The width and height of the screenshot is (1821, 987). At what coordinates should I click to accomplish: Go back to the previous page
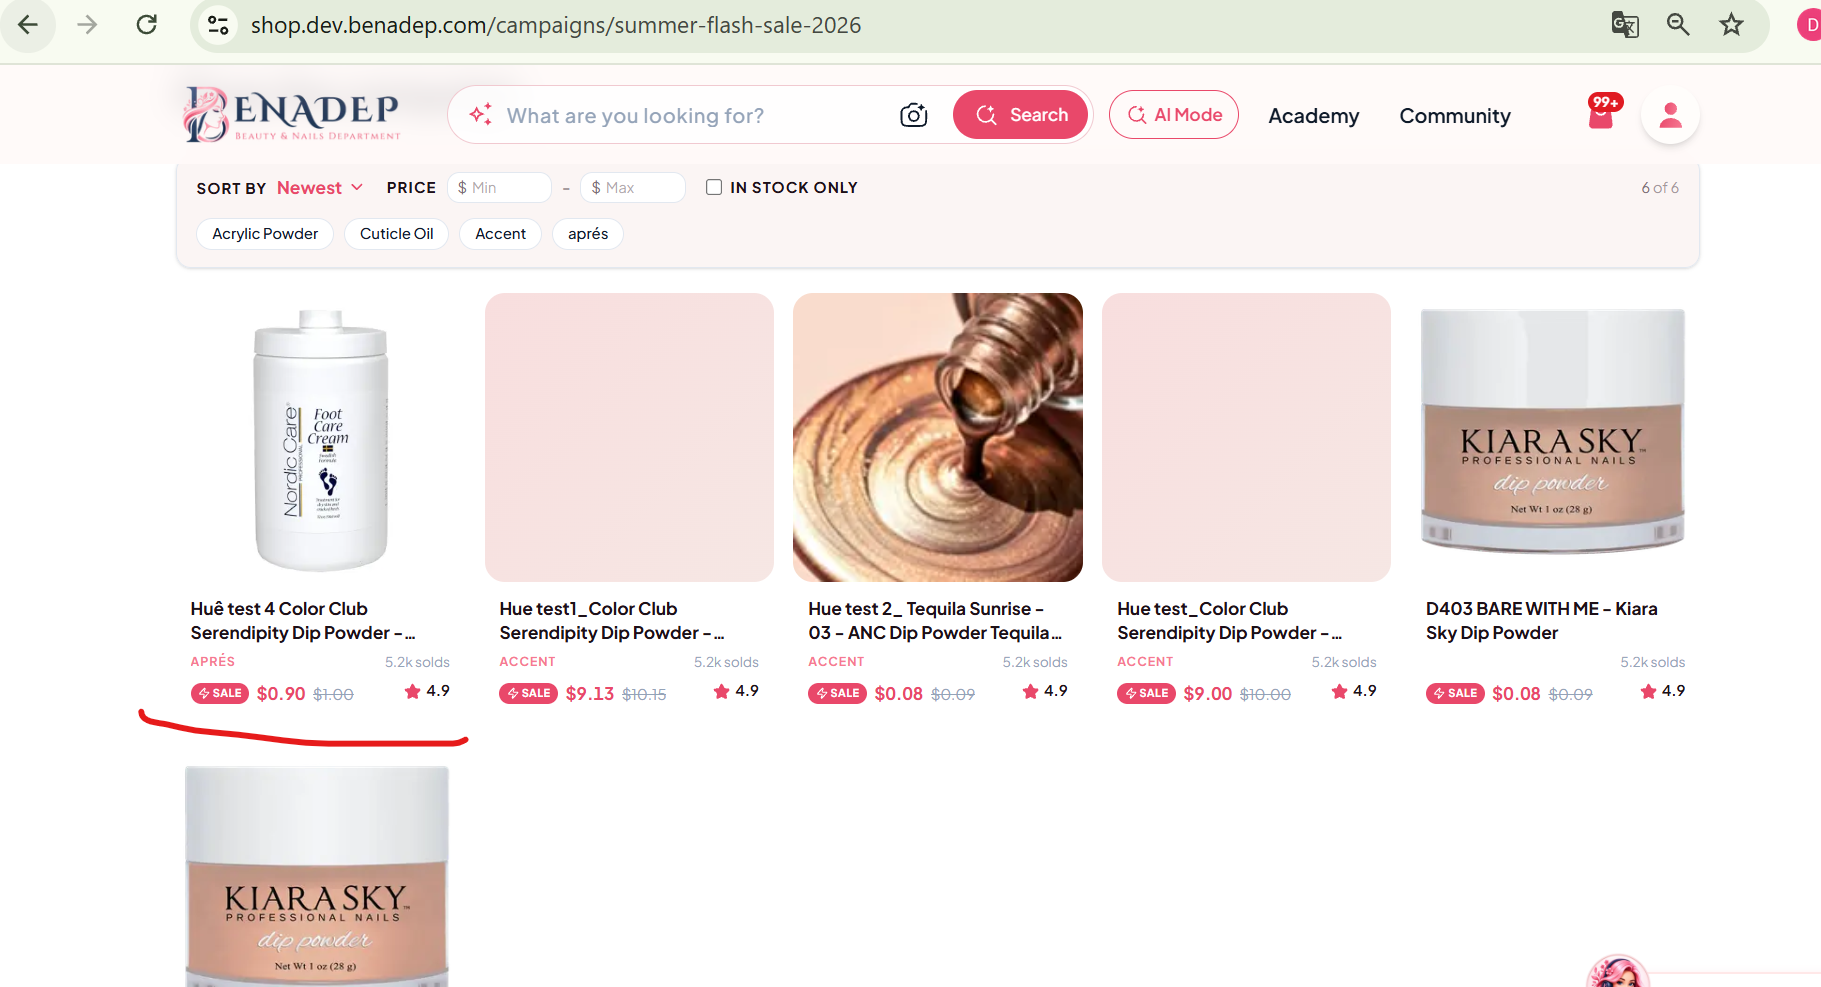click(28, 25)
